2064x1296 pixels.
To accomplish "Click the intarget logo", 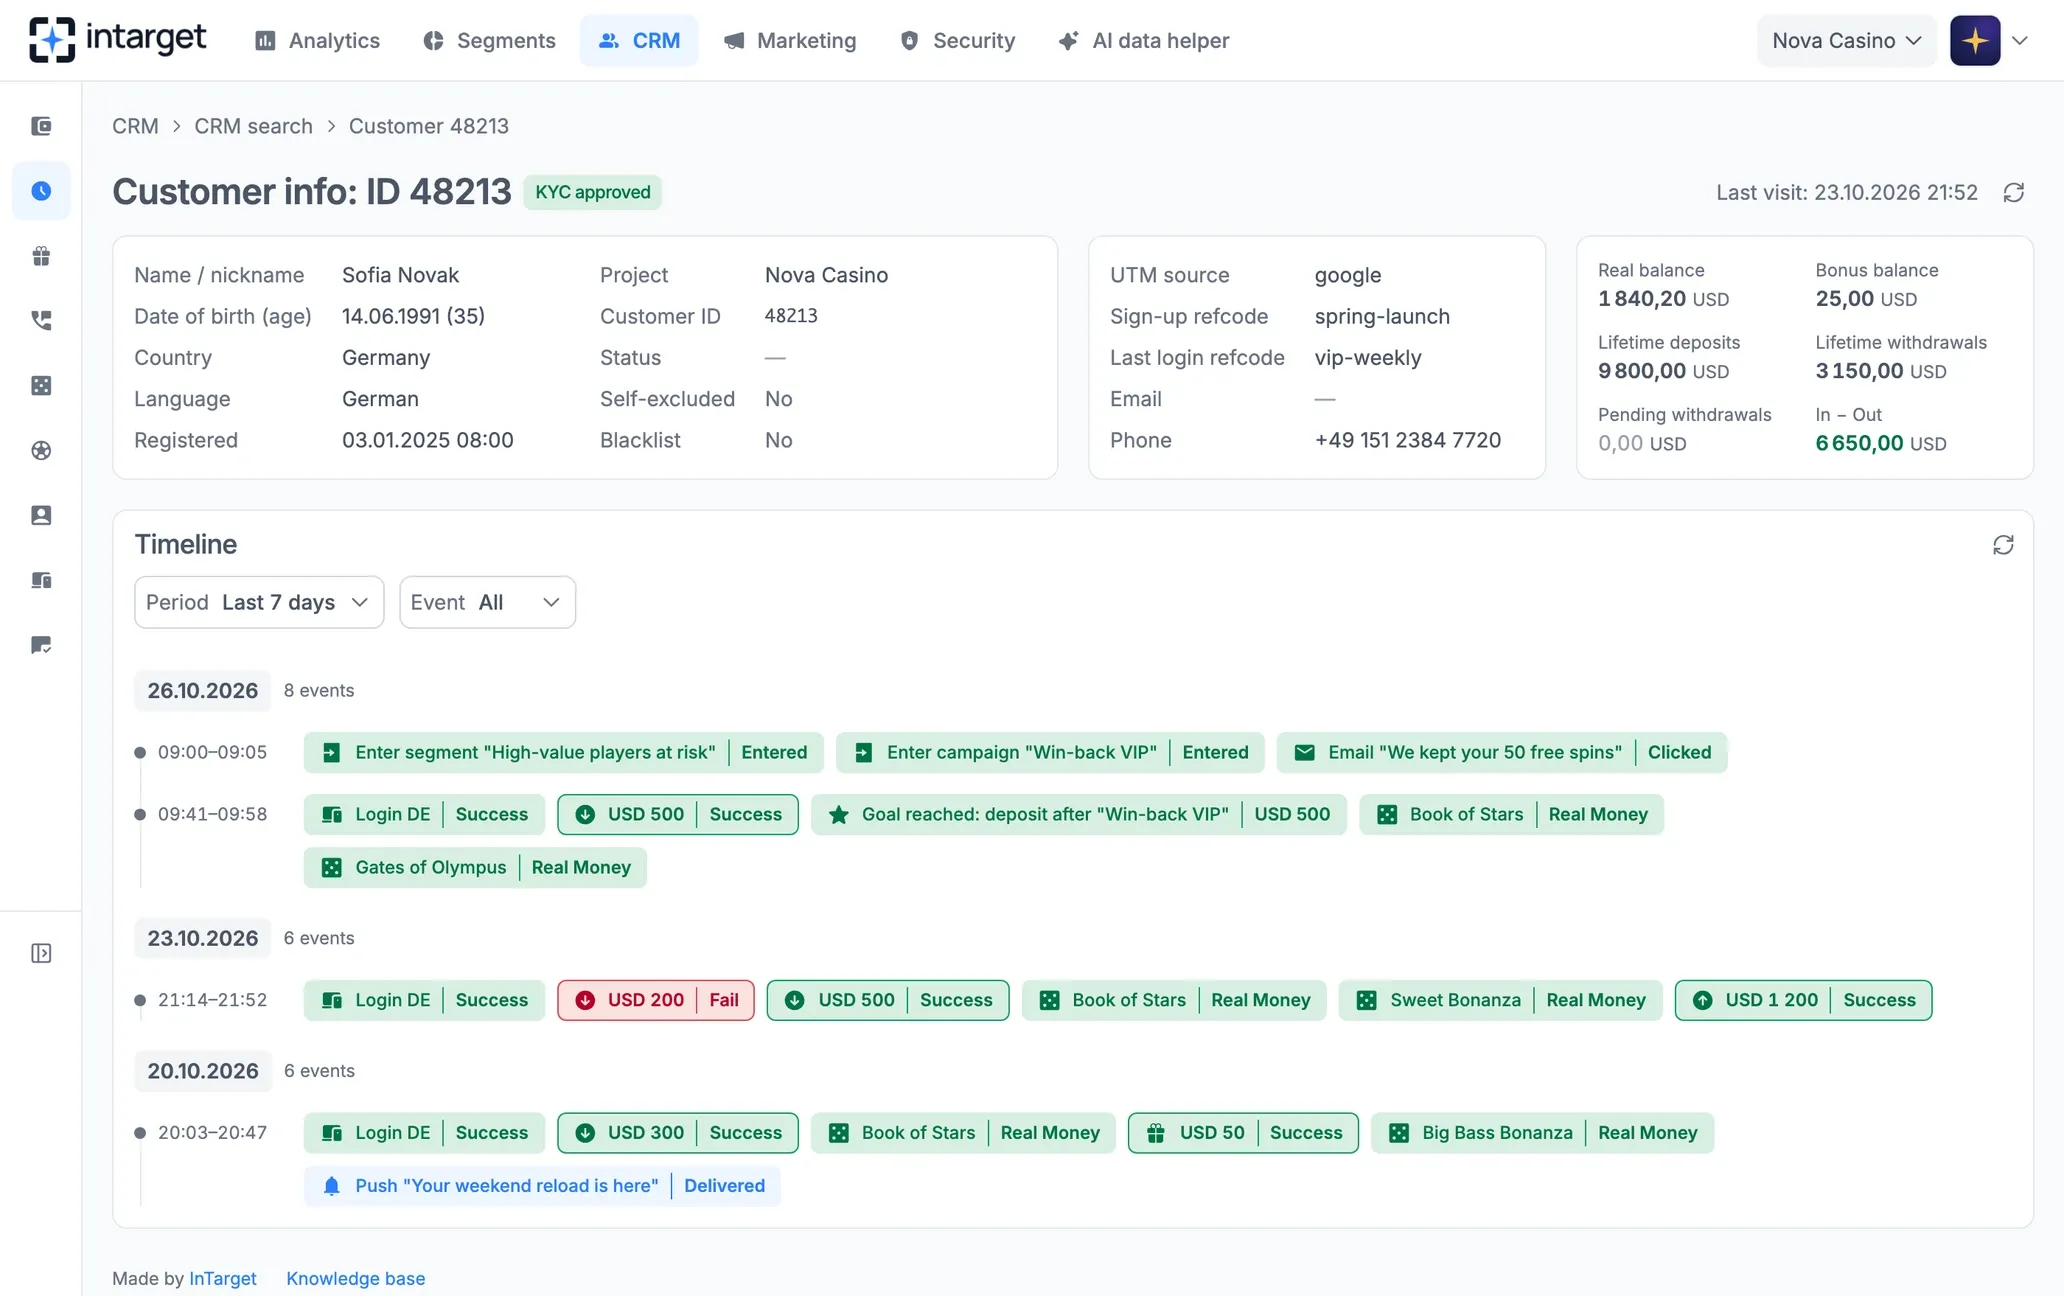I will [117, 40].
